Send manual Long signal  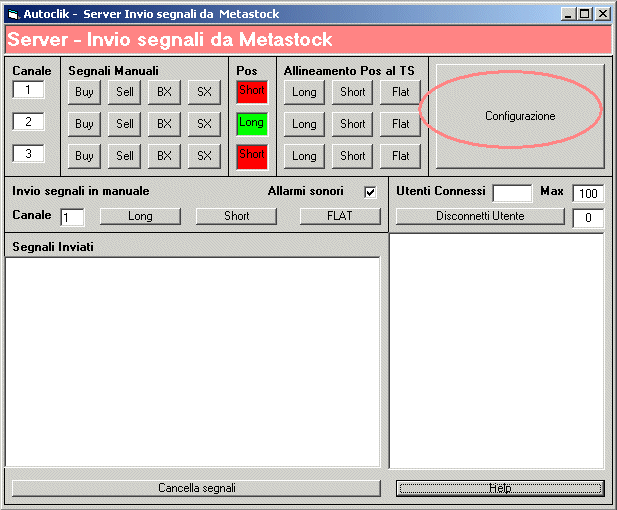coord(140,216)
